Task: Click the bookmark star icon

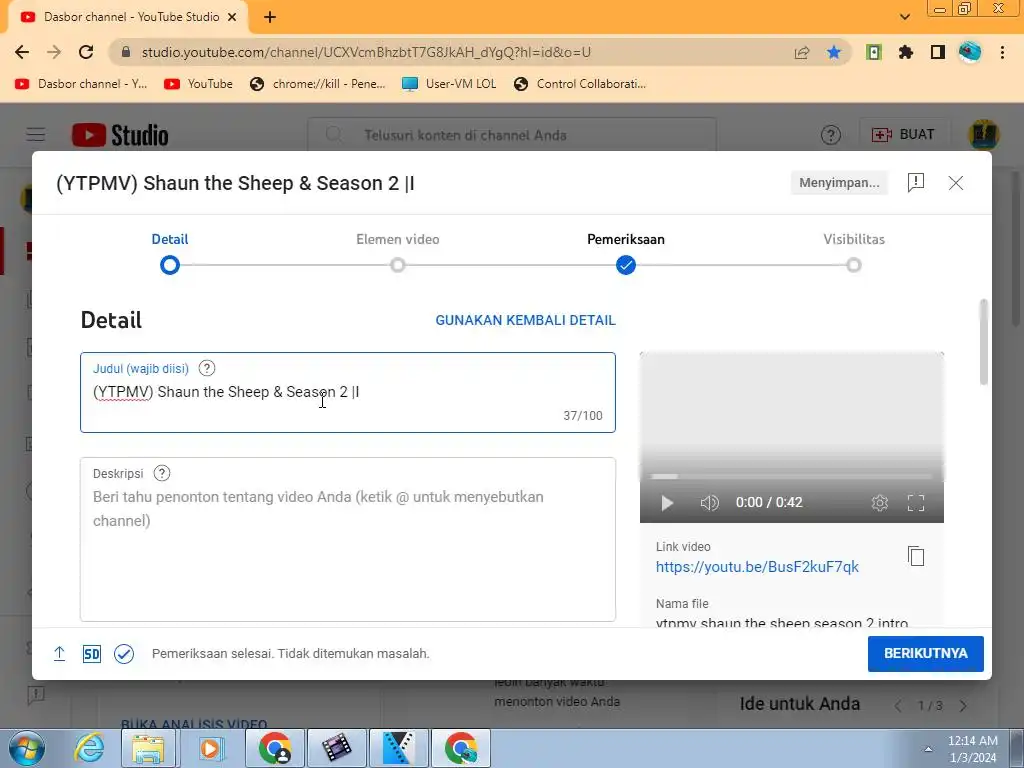Action: click(834, 52)
